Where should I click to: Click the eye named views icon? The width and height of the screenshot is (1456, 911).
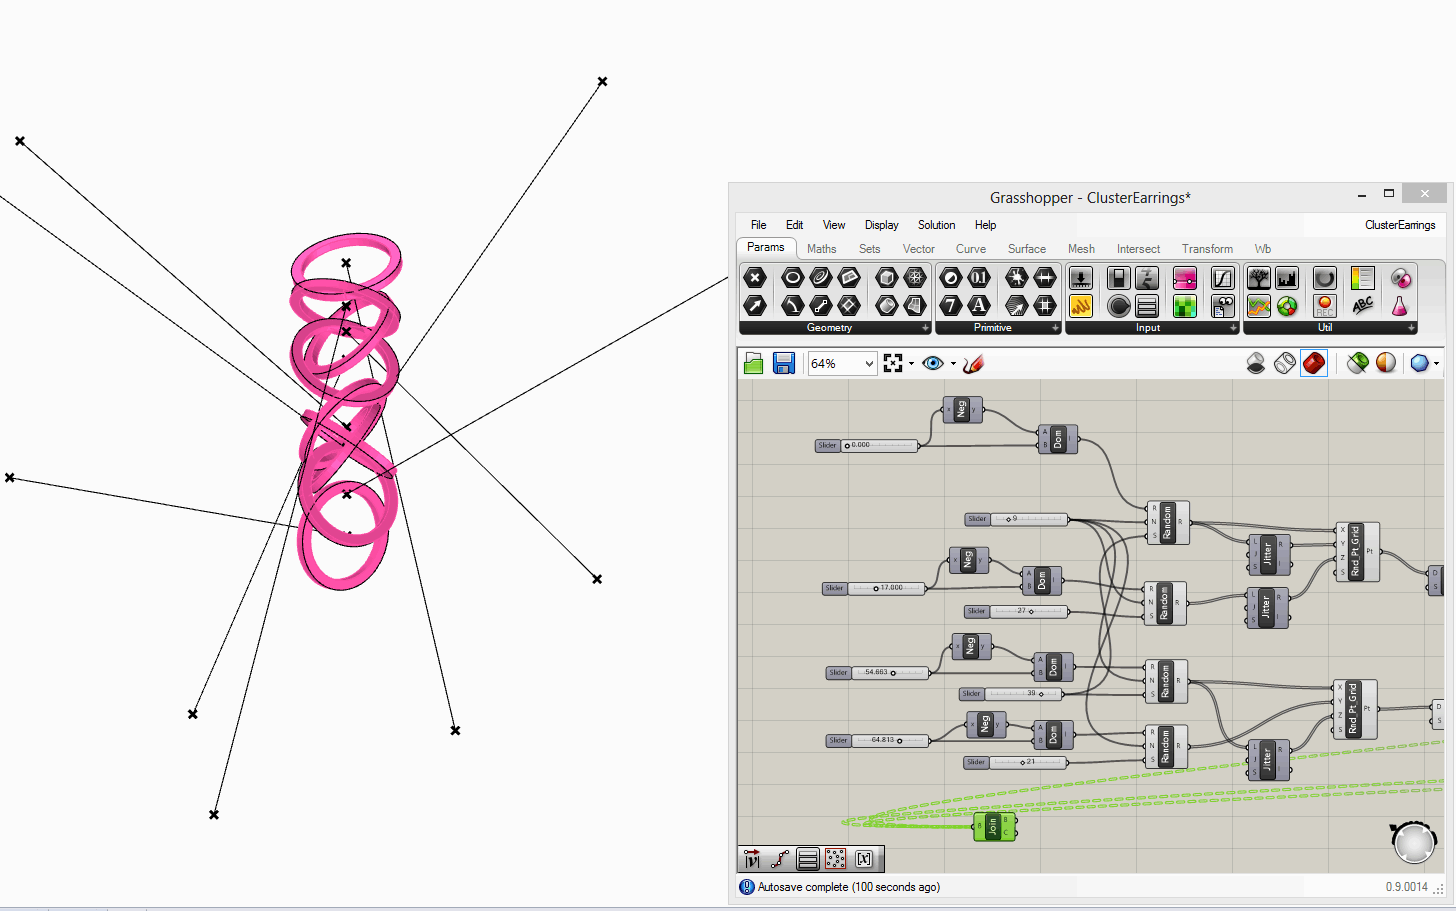click(933, 363)
